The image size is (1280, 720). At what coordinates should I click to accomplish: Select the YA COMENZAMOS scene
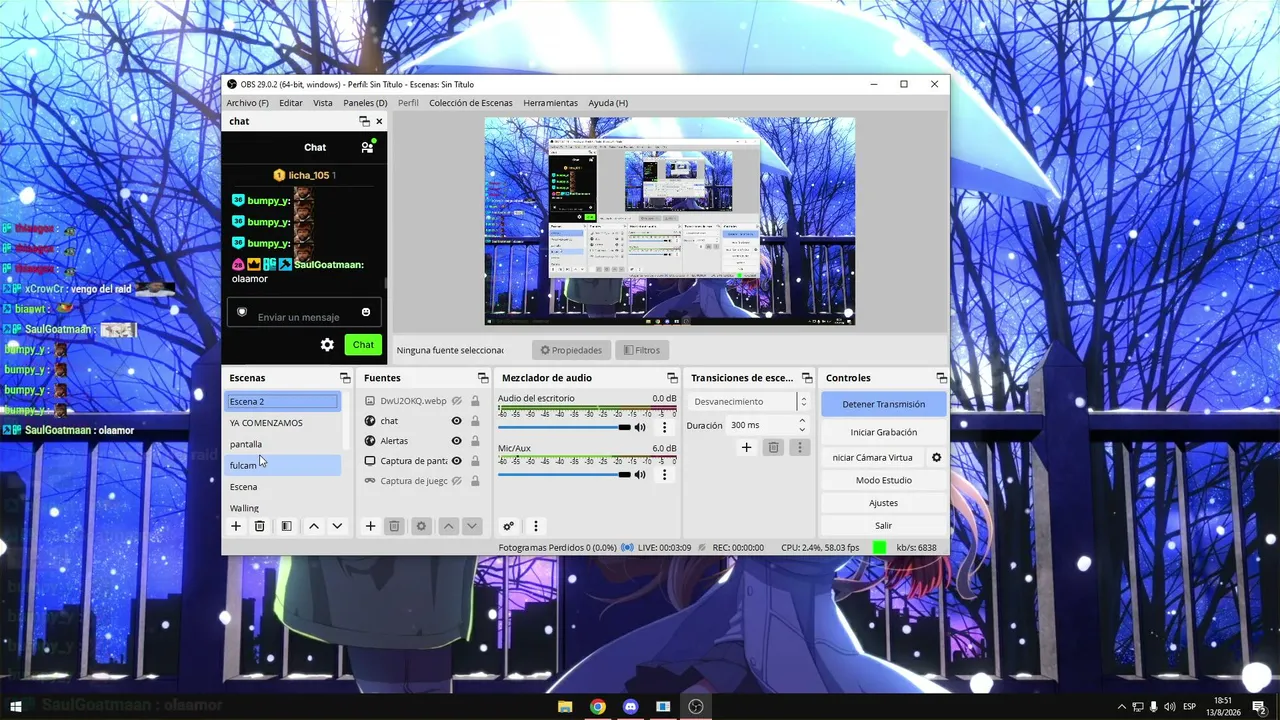coord(283,423)
